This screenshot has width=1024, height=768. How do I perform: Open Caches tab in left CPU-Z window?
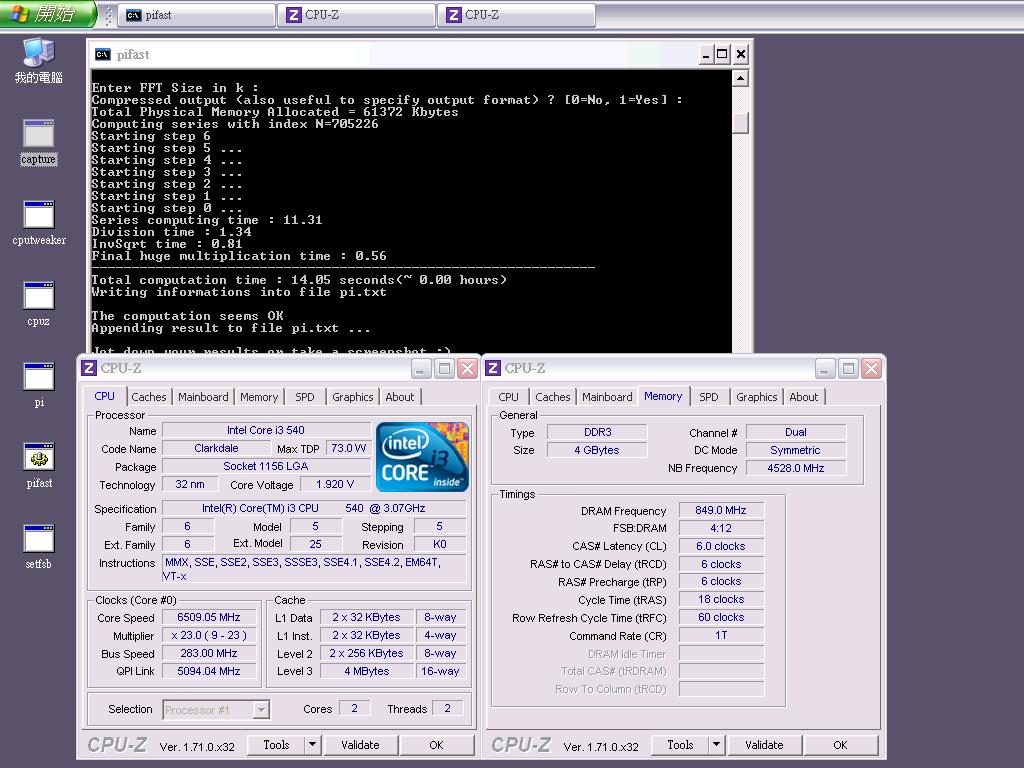[x=149, y=397]
